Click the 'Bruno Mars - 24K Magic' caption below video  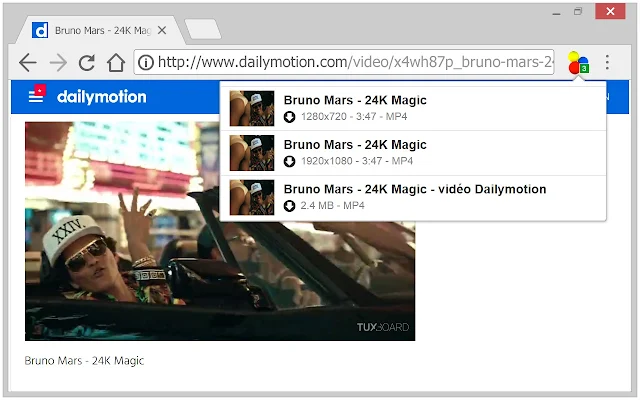tap(84, 361)
